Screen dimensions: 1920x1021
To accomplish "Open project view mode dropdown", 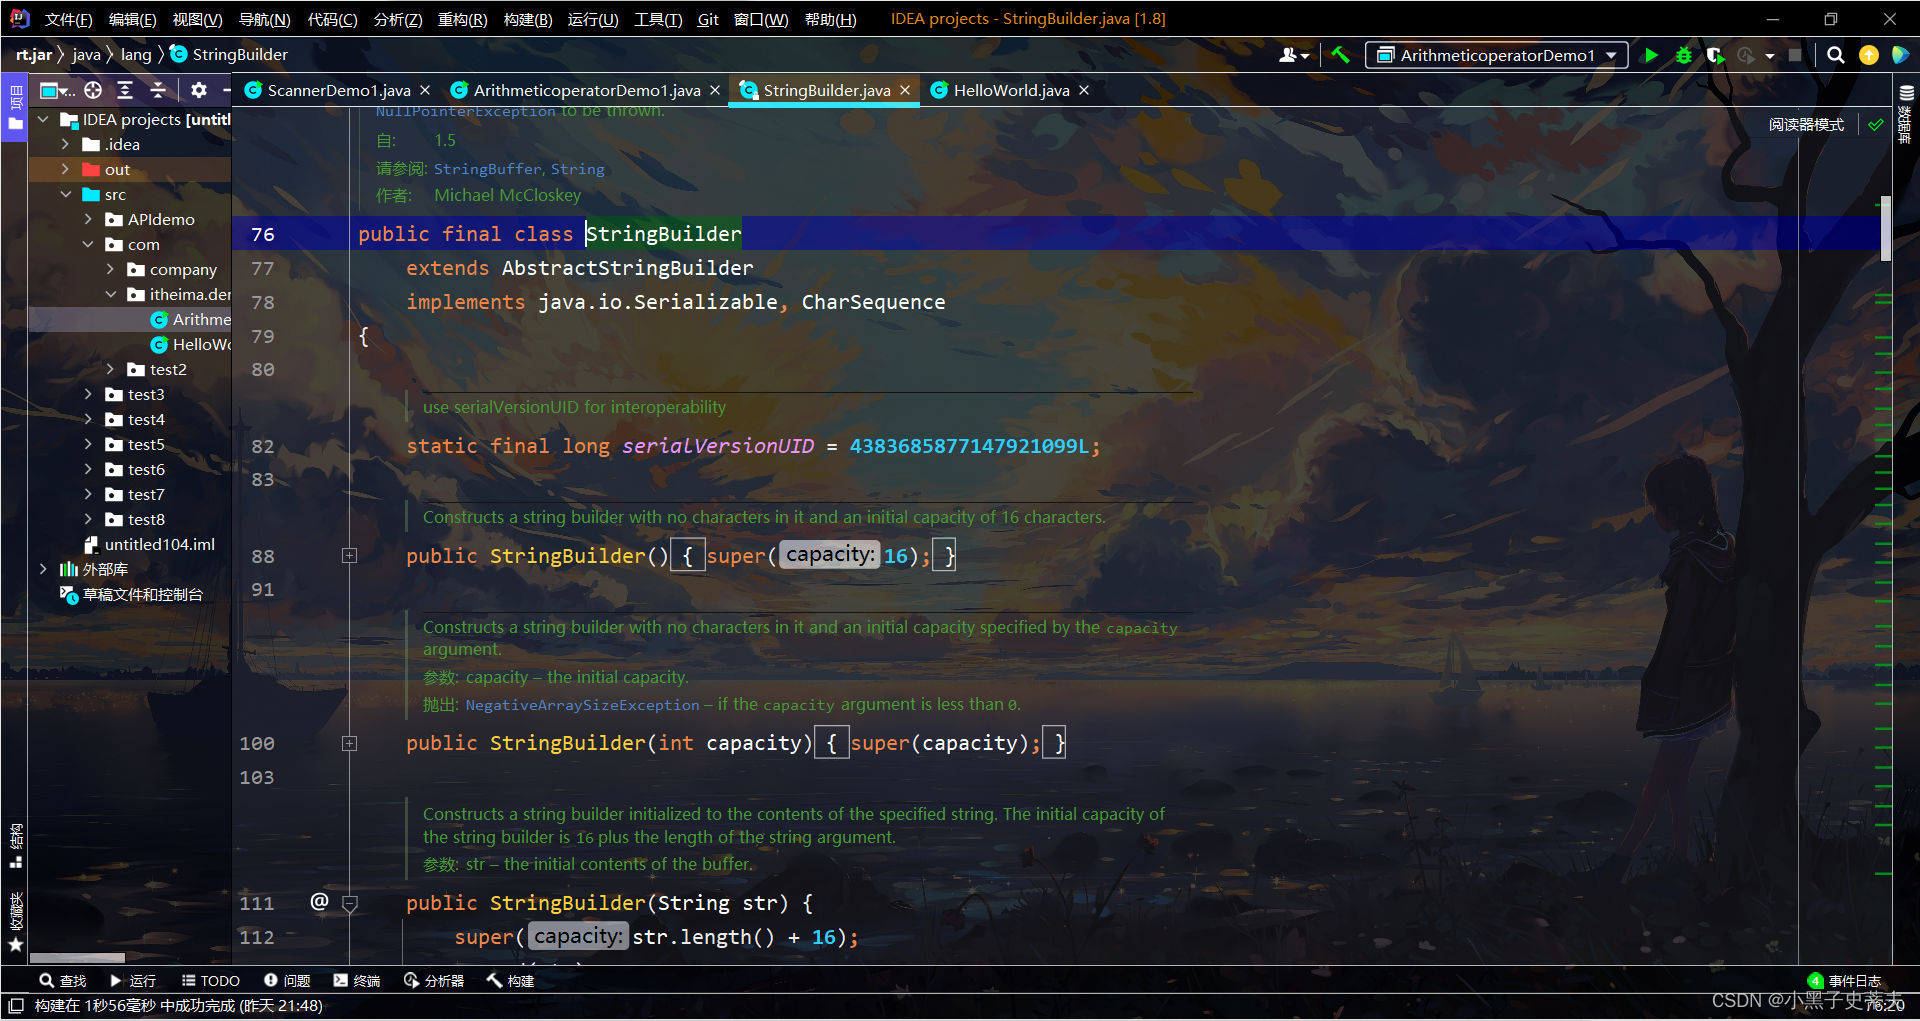I will [x=57, y=90].
